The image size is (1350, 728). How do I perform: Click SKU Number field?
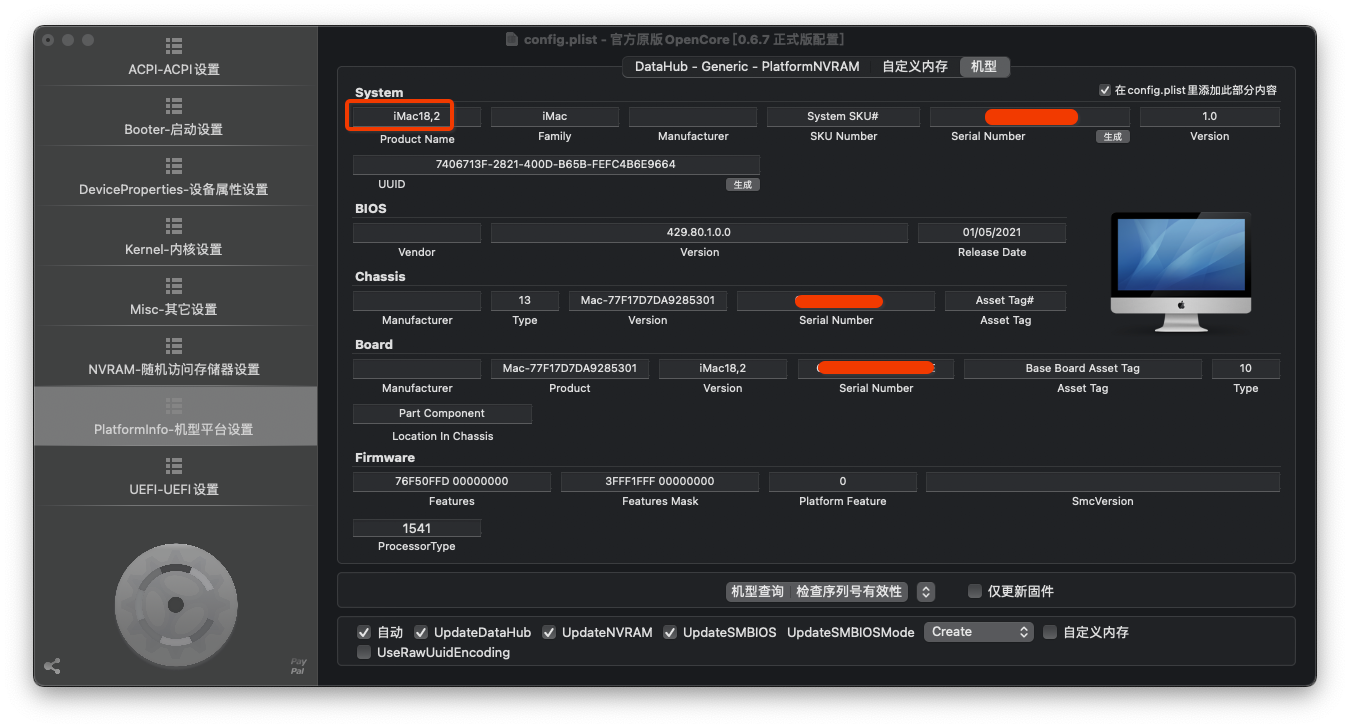[x=843, y=116]
